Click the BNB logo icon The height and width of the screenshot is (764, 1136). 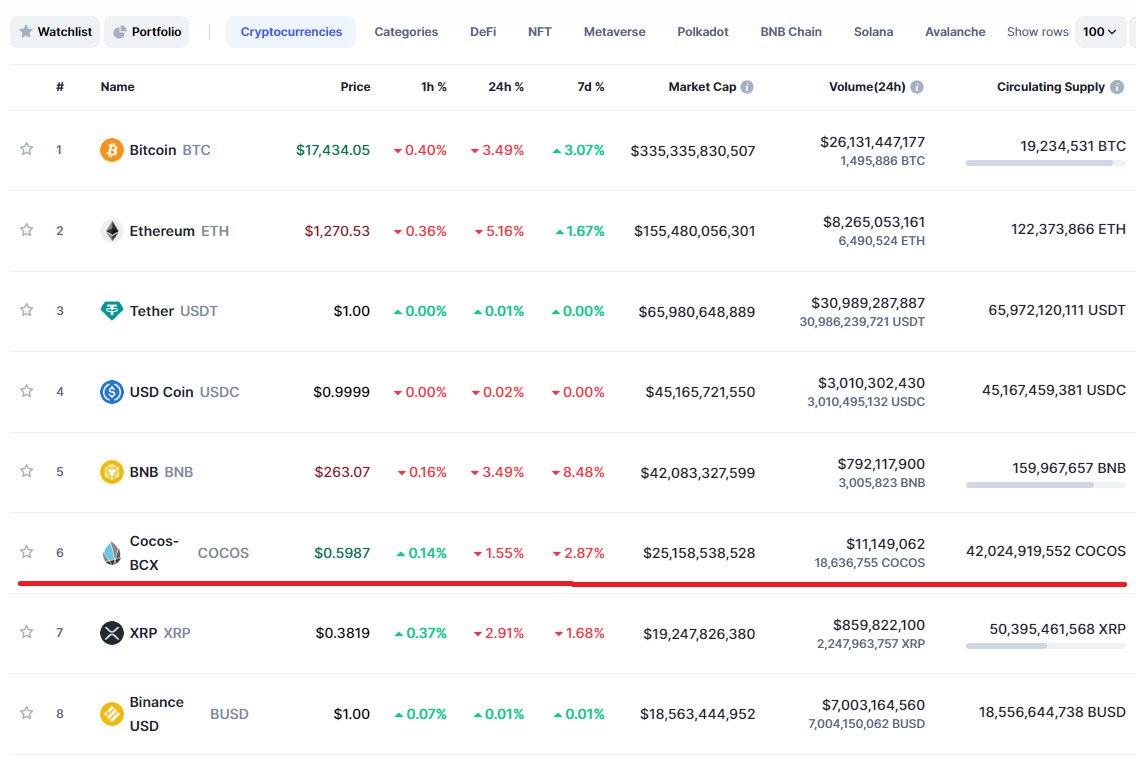[112, 472]
